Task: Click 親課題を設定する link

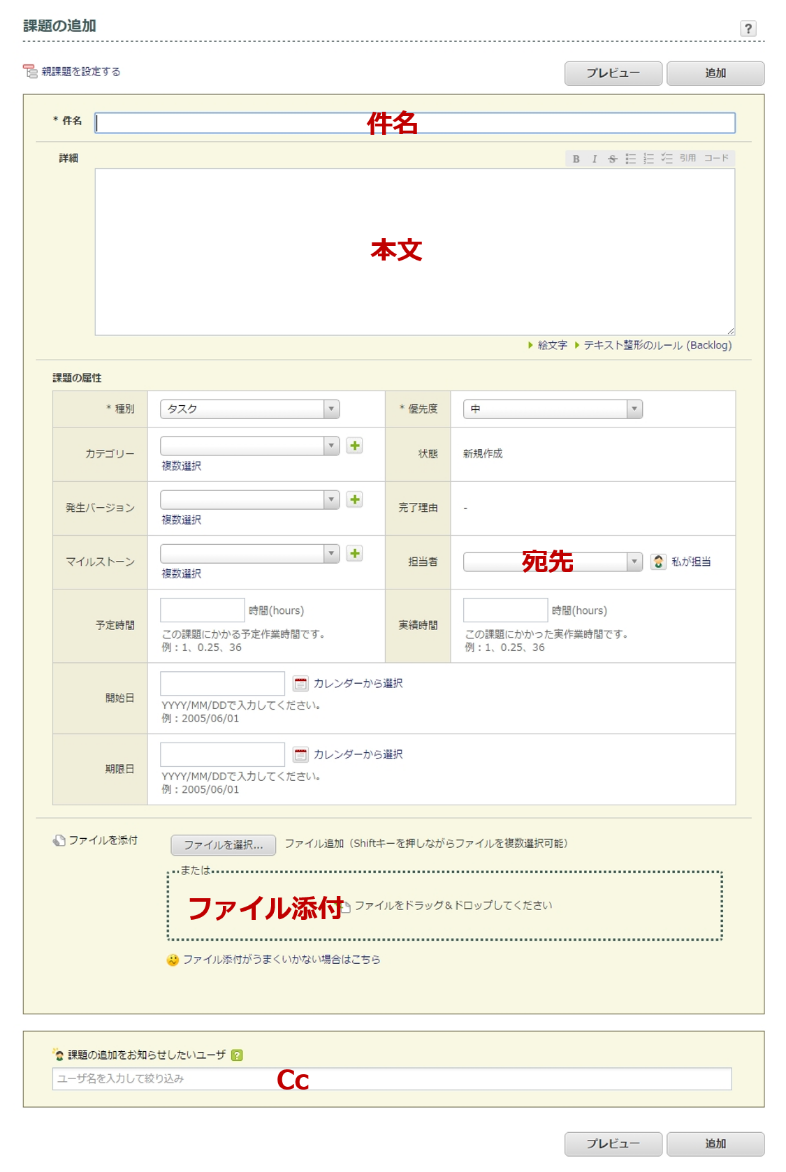Action: pos(81,72)
